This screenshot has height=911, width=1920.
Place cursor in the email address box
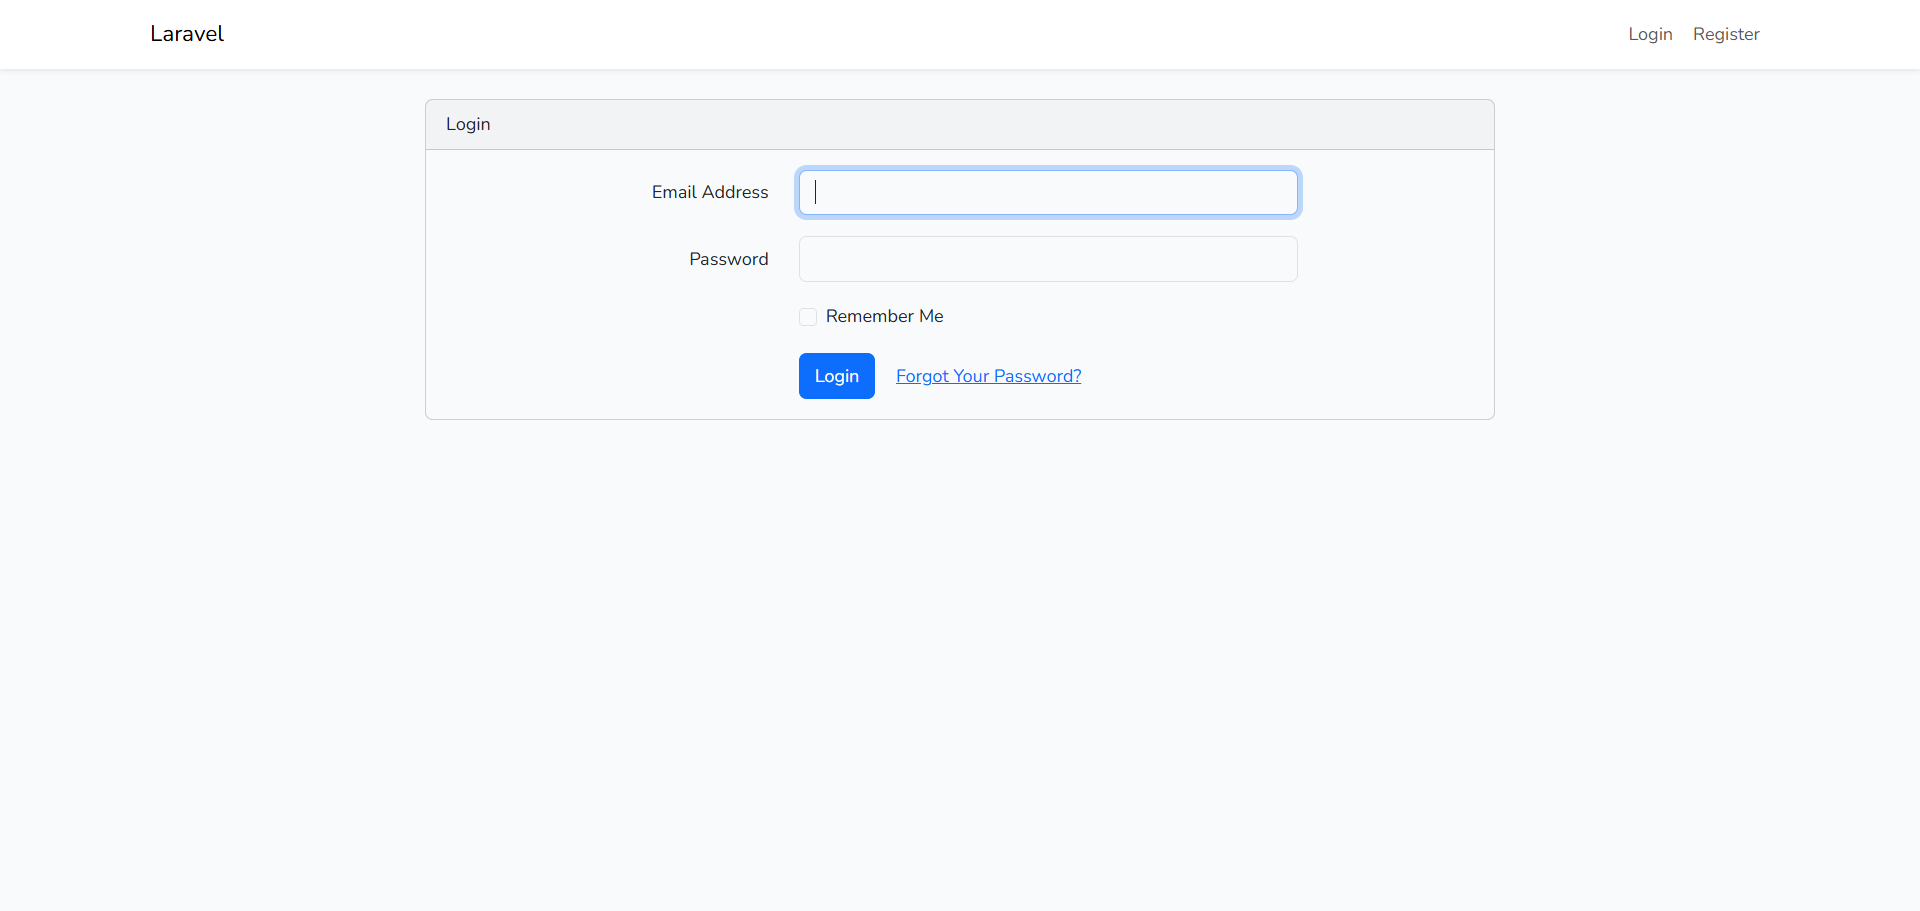click(1048, 193)
